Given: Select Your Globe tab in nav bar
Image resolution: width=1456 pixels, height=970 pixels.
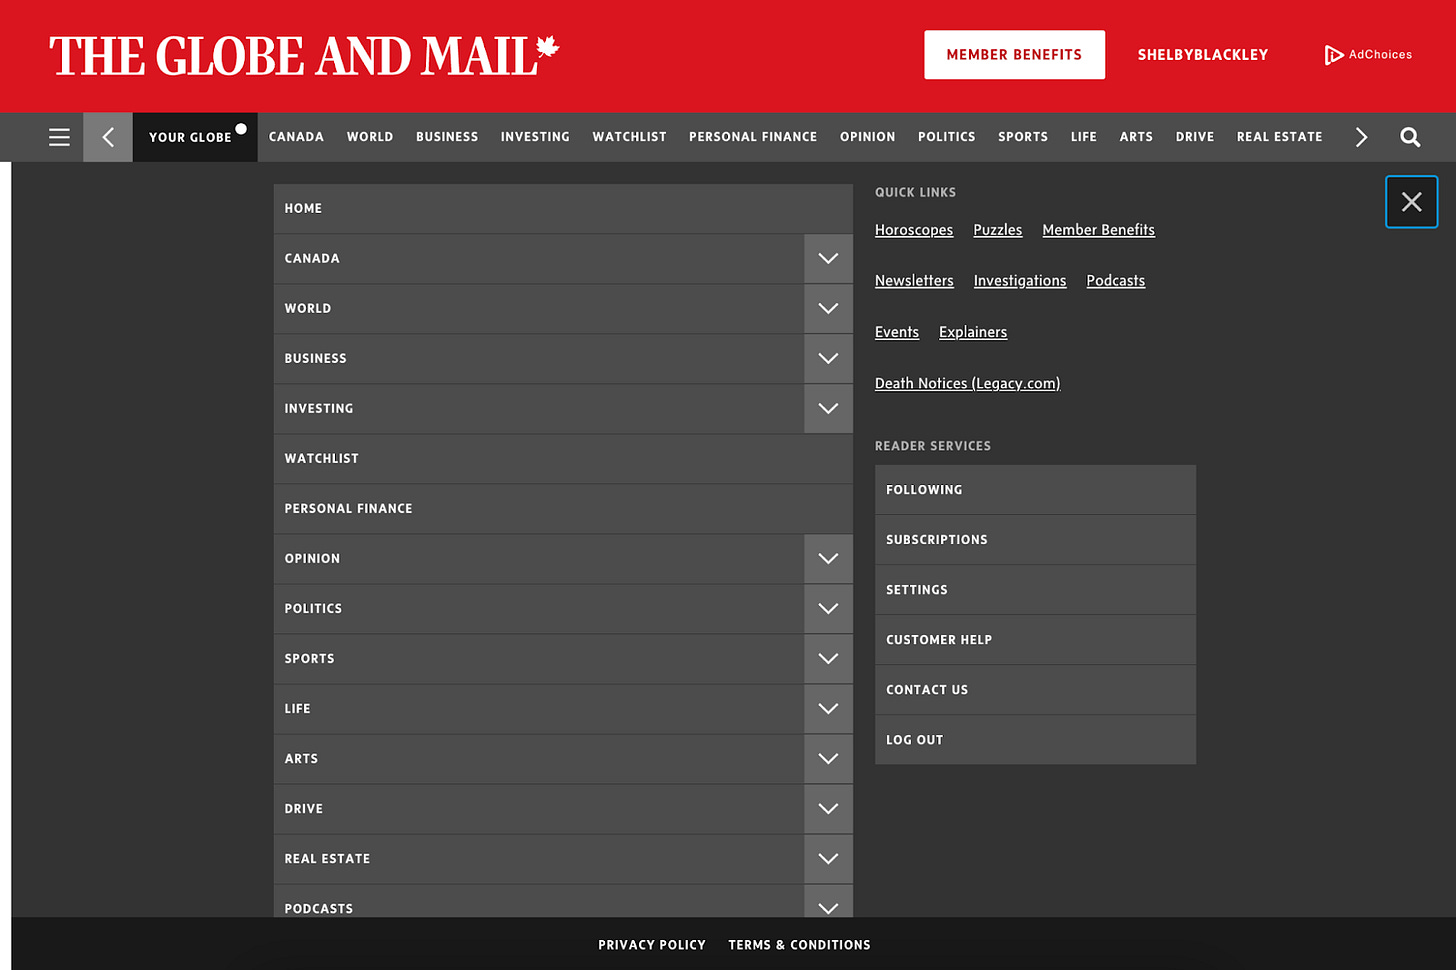Looking at the screenshot, I should (195, 137).
